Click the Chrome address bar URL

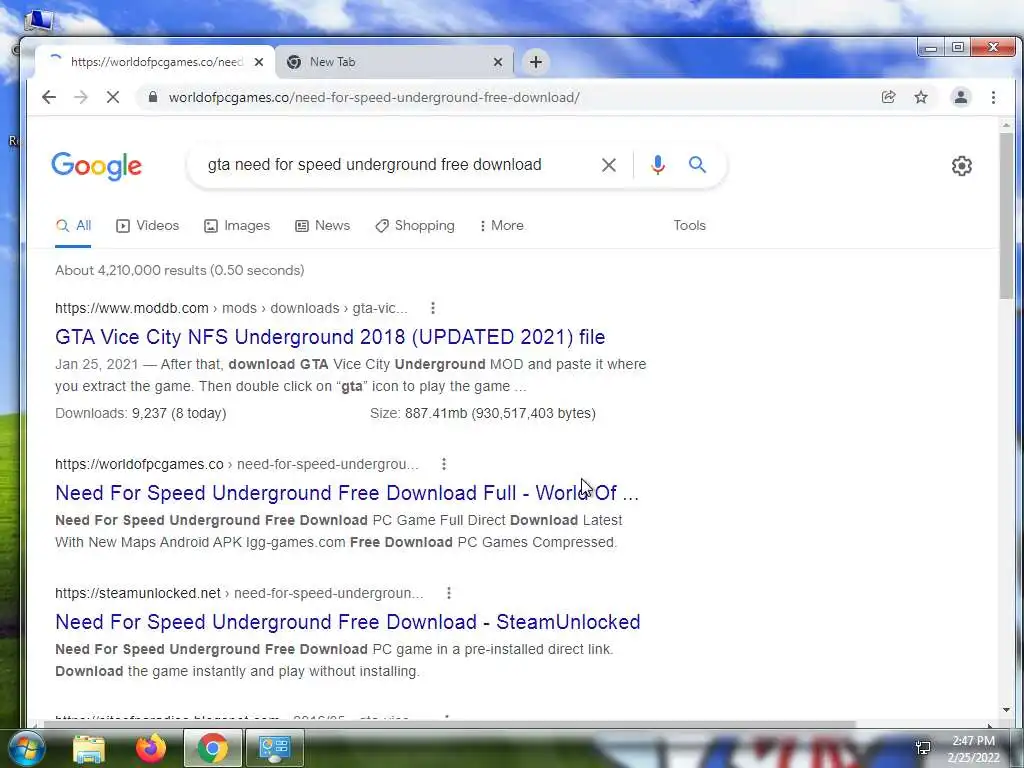tap(374, 97)
